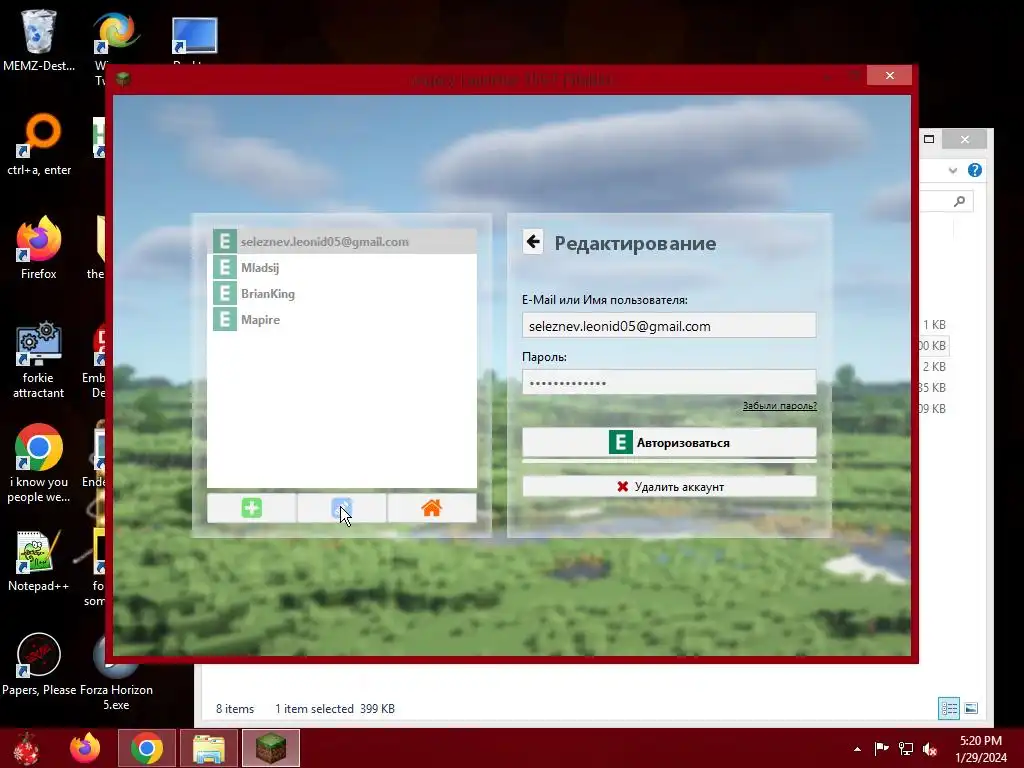Open forkie attractant desktop shortcut

click(x=39, y=360)
